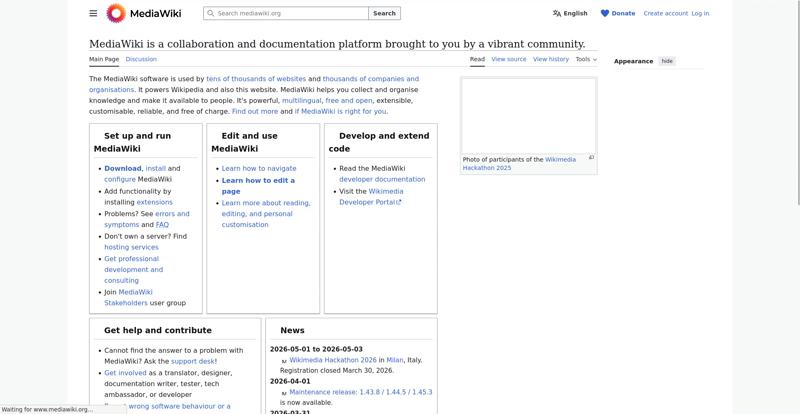Open the Wikimedia Hackathon 2025 photo thumbnail
The height and width of the screenshot is (414, 800).
[528, 115]
